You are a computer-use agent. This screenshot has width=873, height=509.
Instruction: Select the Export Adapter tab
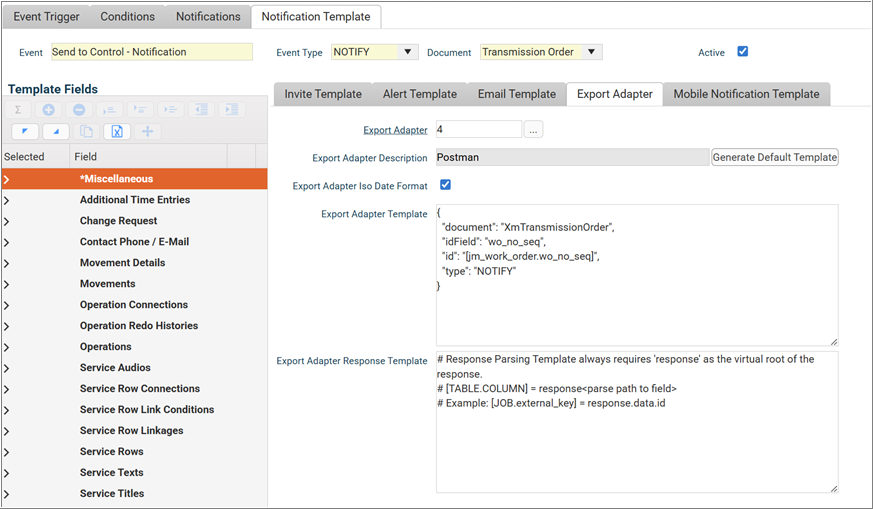615,94
